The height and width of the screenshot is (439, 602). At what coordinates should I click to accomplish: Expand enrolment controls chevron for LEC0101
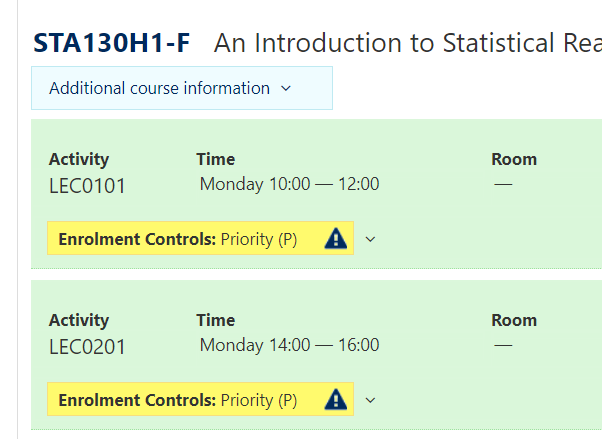click(370, 239)
